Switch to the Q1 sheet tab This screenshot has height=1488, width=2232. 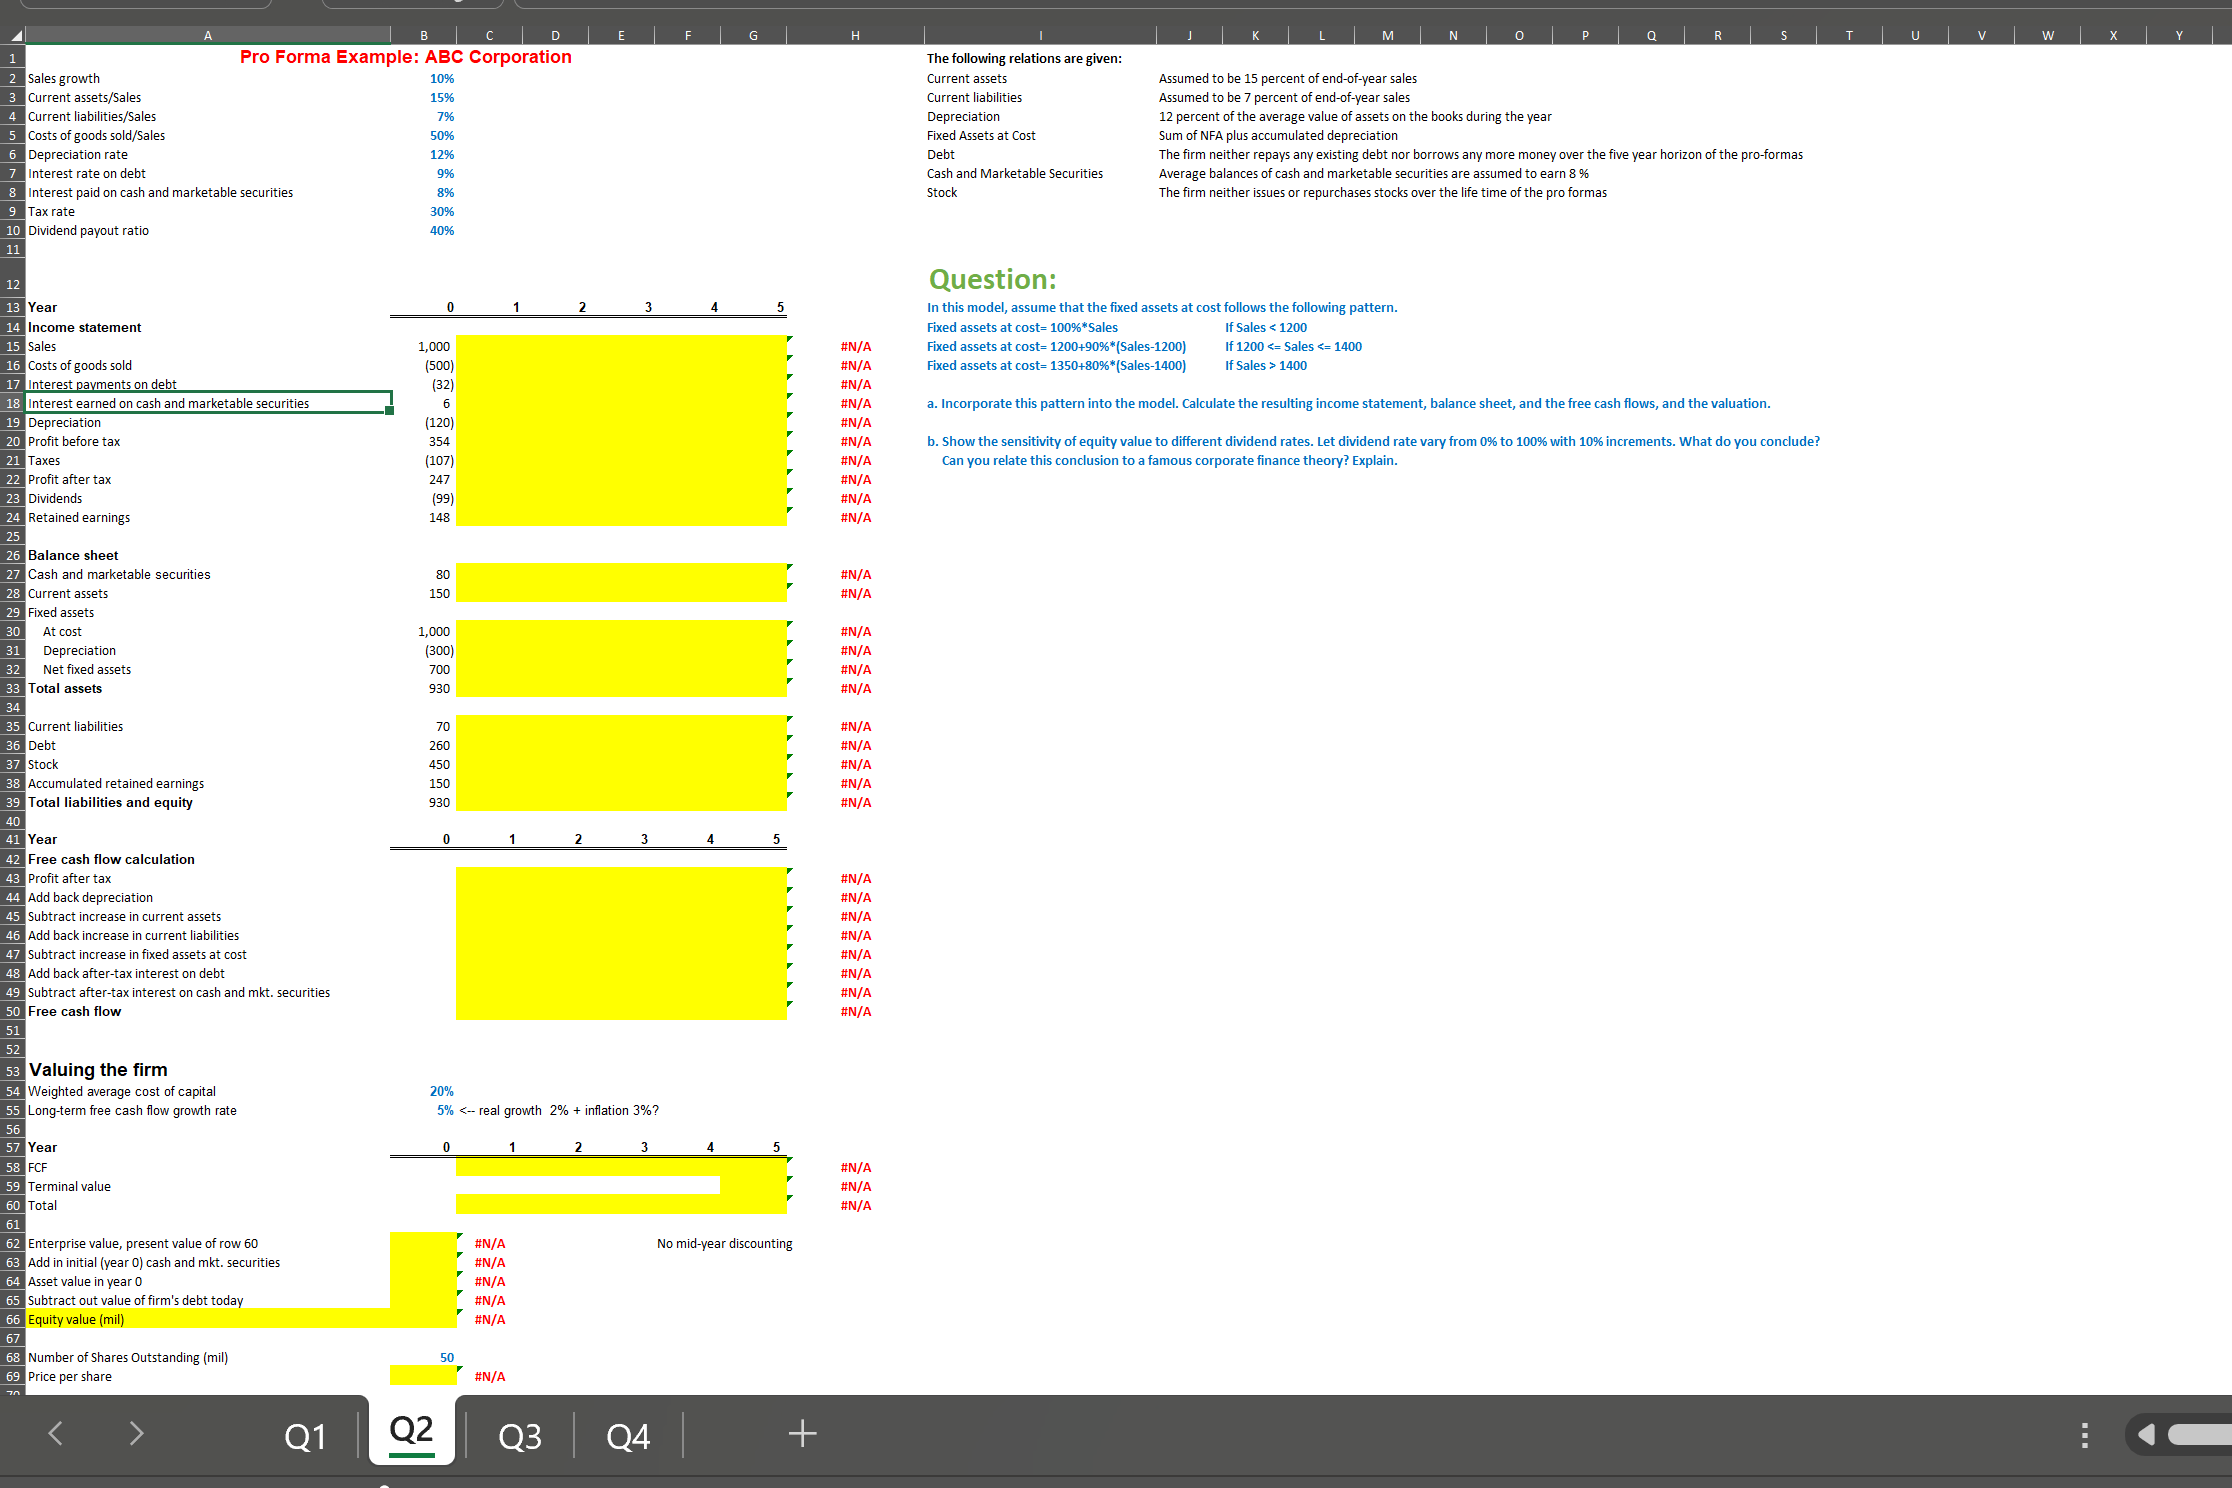coord(305,1436)
